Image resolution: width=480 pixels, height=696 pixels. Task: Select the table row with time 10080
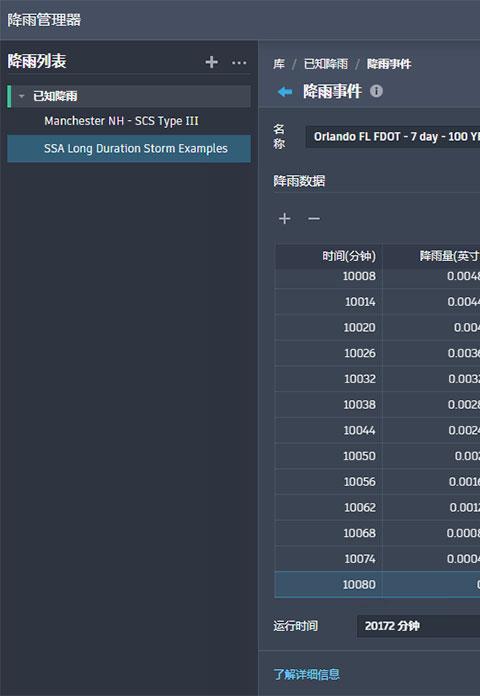pos(377,584)
